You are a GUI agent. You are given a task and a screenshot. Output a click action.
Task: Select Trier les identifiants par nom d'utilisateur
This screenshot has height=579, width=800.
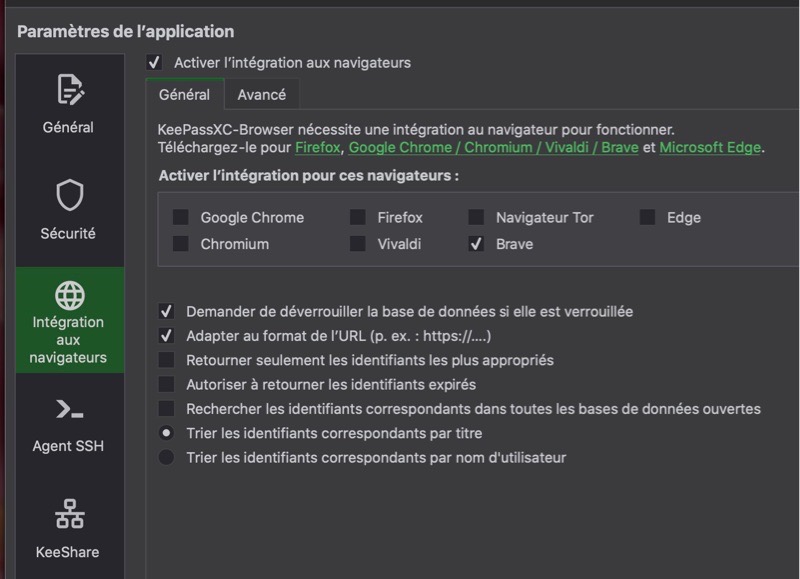pyautogui.click(x=167, y=458)
